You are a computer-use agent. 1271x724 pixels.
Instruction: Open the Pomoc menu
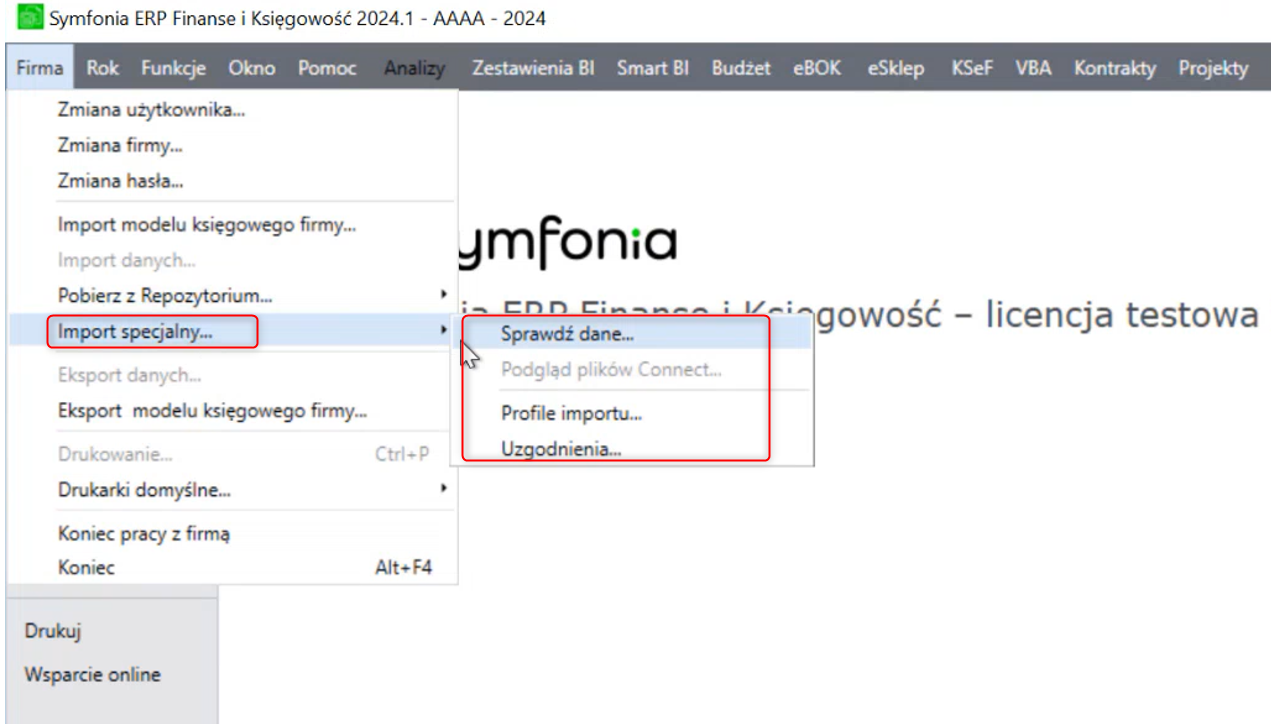327,68
